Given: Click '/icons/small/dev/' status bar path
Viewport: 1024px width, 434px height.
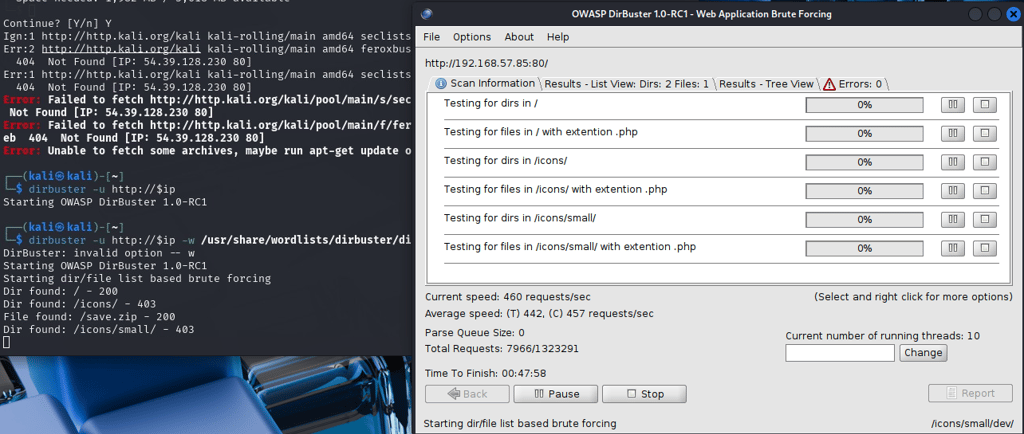Looking at the screenshot, I should (972, 424).
